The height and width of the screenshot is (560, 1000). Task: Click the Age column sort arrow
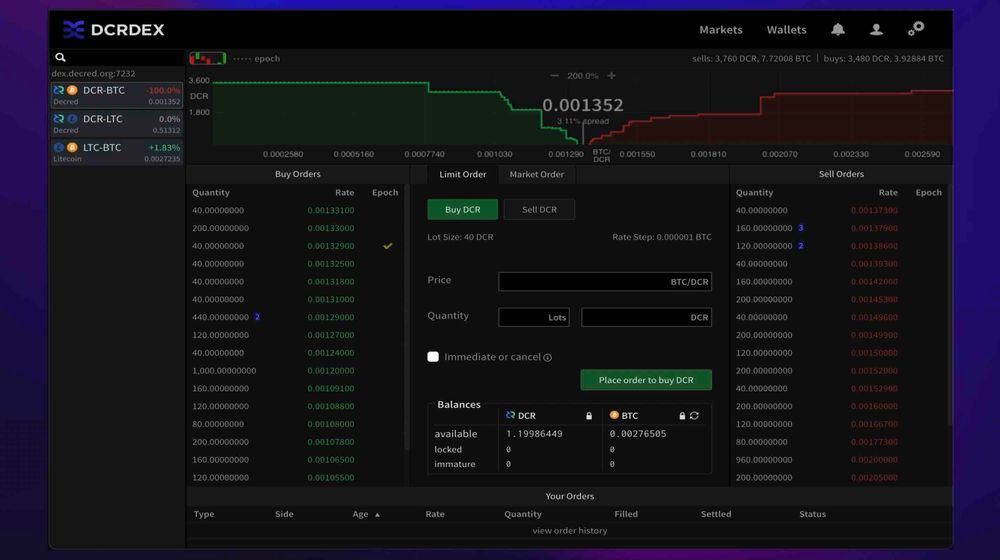pos(377,515)
